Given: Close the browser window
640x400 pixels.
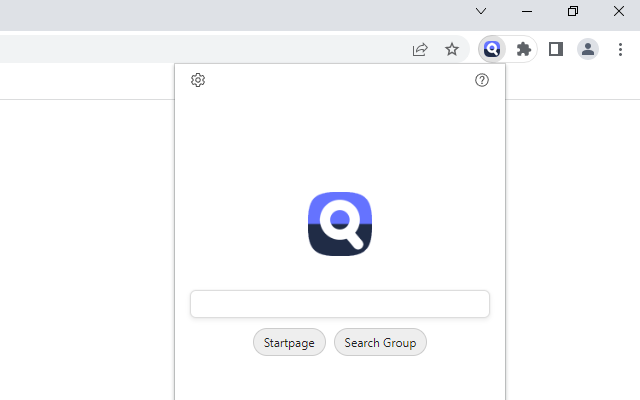Looking at the screenshot, I should [x=619, y=11].
